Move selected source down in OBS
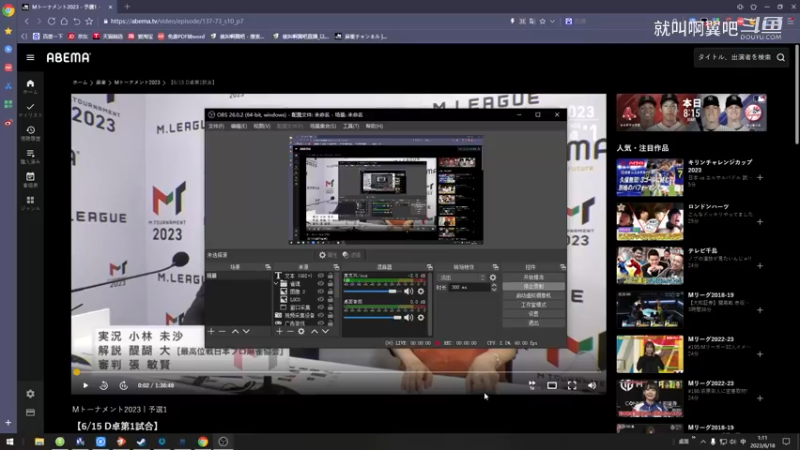This screenshot has width=800, height=450. click(325, 331)
